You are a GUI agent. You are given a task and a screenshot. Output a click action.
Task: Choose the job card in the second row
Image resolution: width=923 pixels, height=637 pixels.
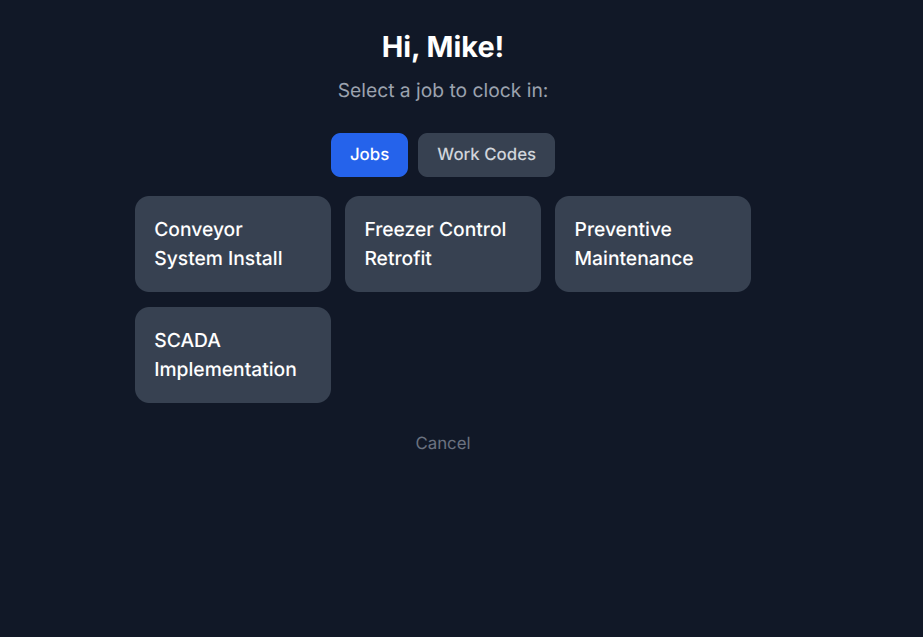coord(233,355)
